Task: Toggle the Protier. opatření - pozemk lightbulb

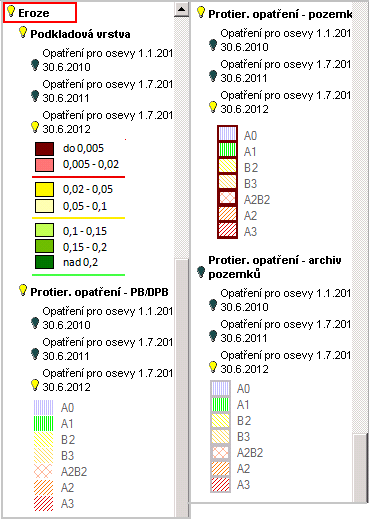Action: click(x=201, y=12)
